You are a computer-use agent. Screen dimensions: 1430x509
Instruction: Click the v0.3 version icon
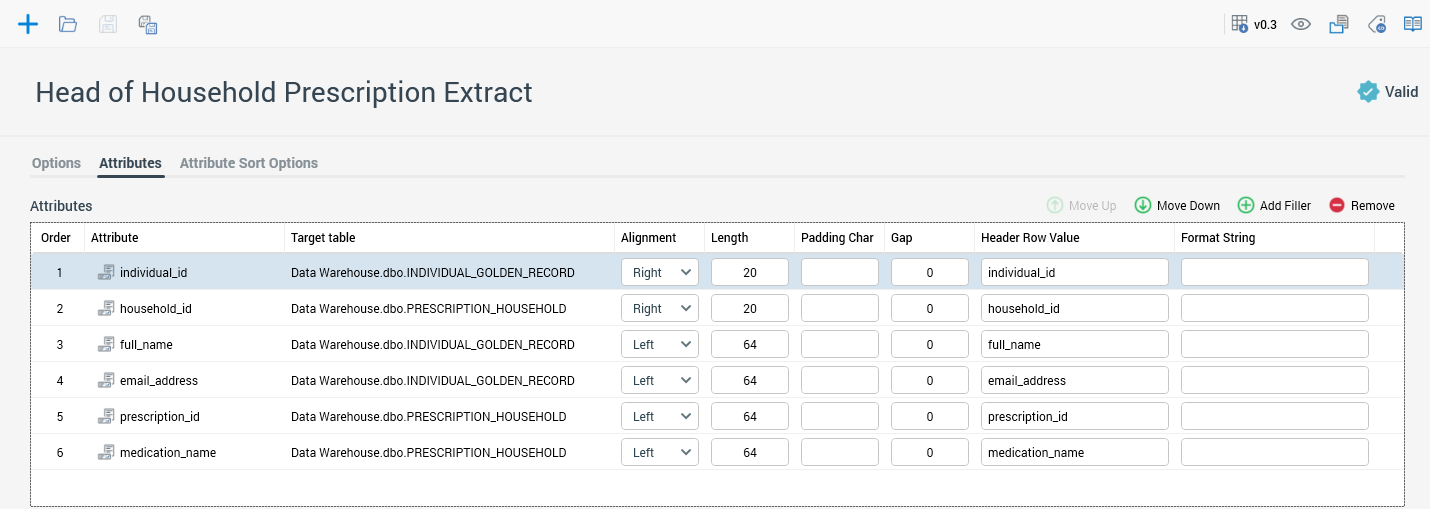coord(1253,24)
